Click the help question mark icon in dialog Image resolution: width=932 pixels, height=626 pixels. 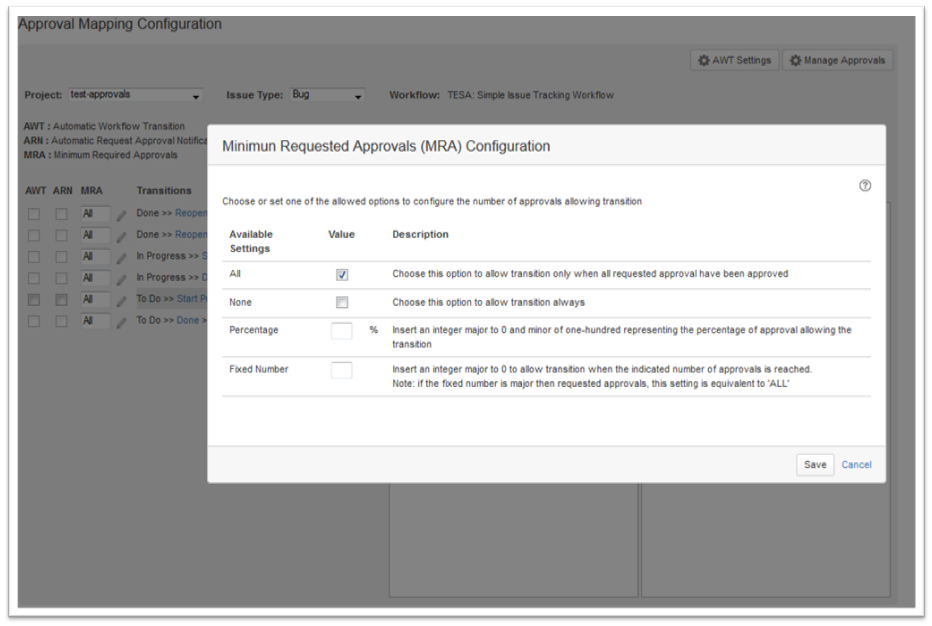coord(865,186)
